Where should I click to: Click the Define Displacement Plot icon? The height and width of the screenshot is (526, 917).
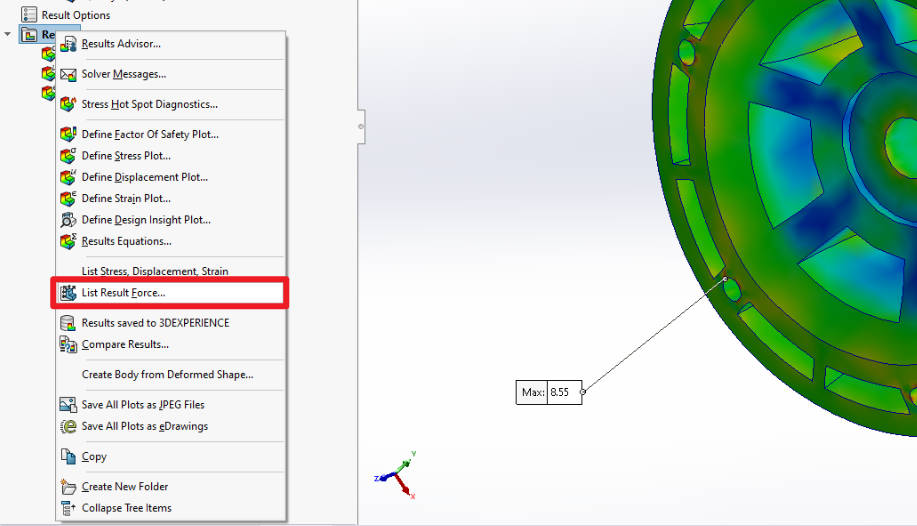coord(68,177)
